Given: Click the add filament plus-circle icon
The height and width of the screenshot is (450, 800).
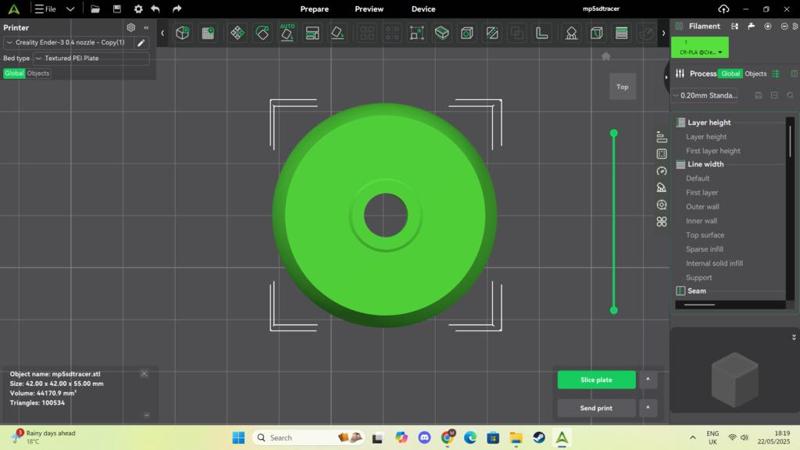Looking at the screenshot, I should (x=768, y=26).
